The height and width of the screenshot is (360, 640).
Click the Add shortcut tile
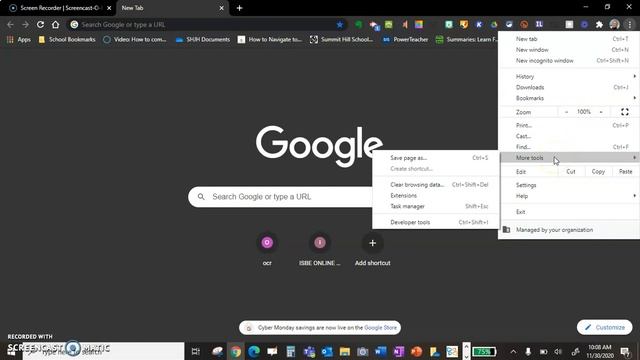[372, 249]
